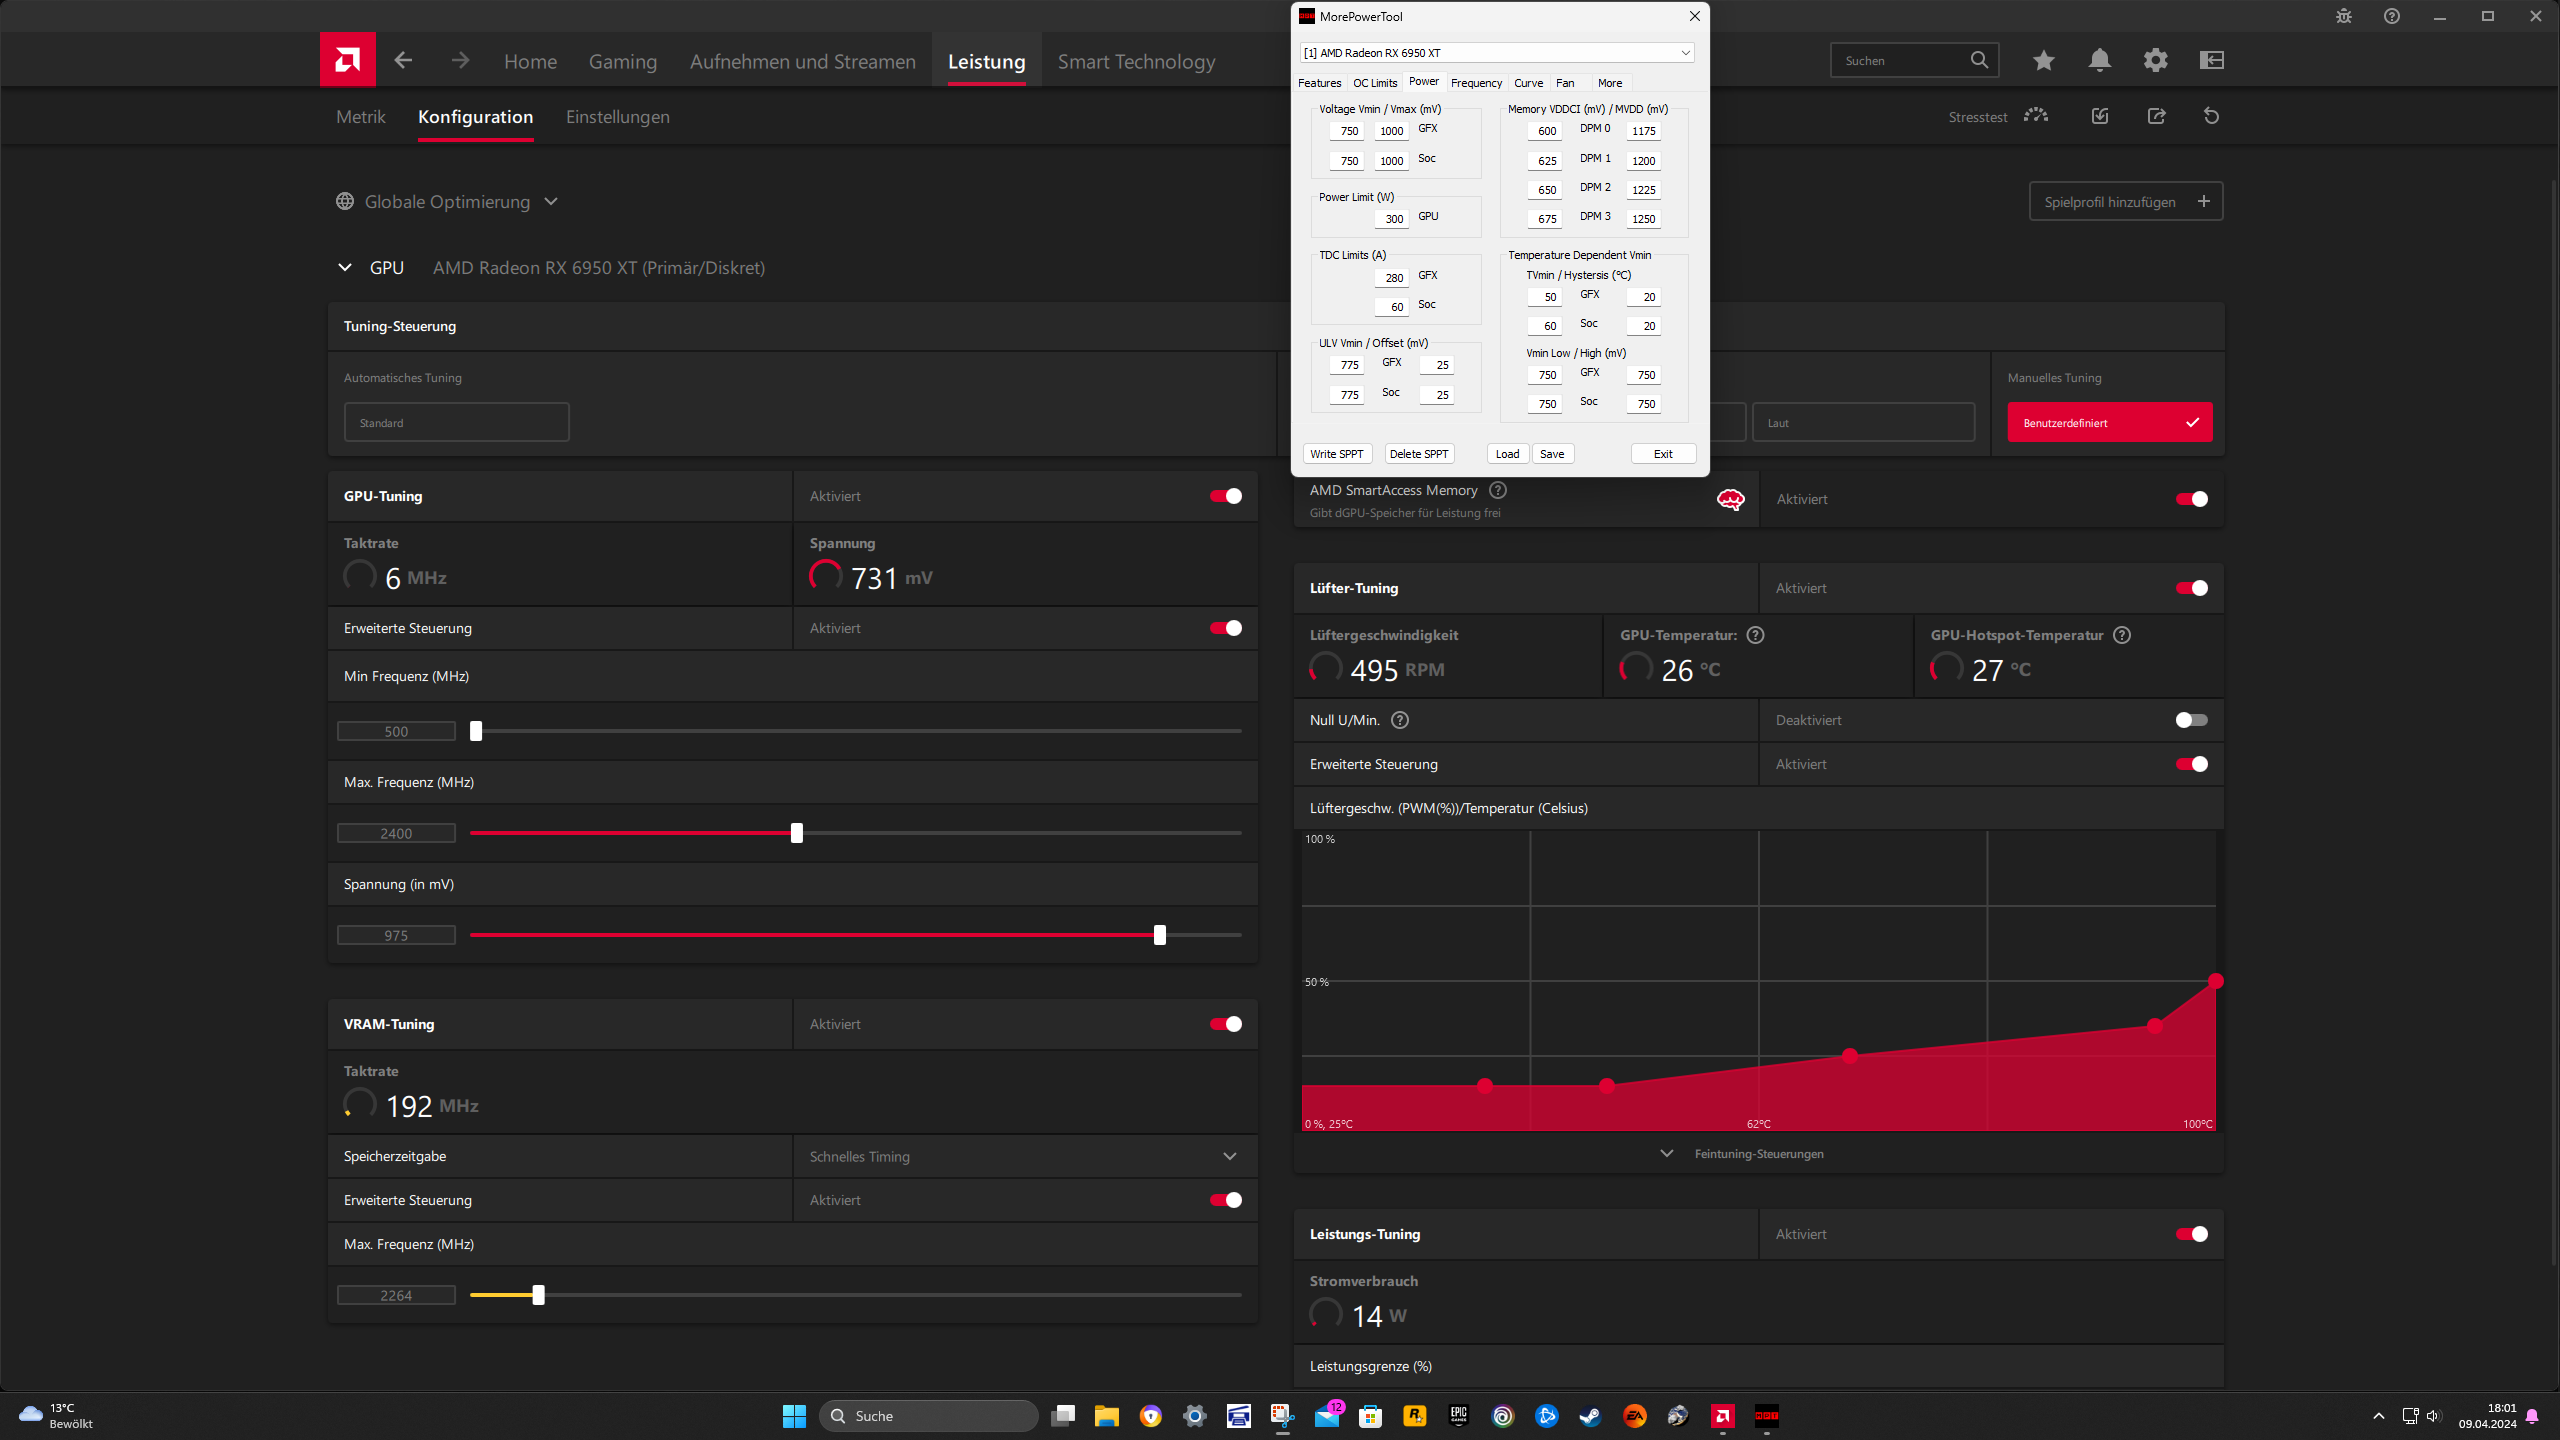Click Spielprofil hinzufügen button
The width and height of the screenshot is (2560, 1440).
click(2125, 202)
